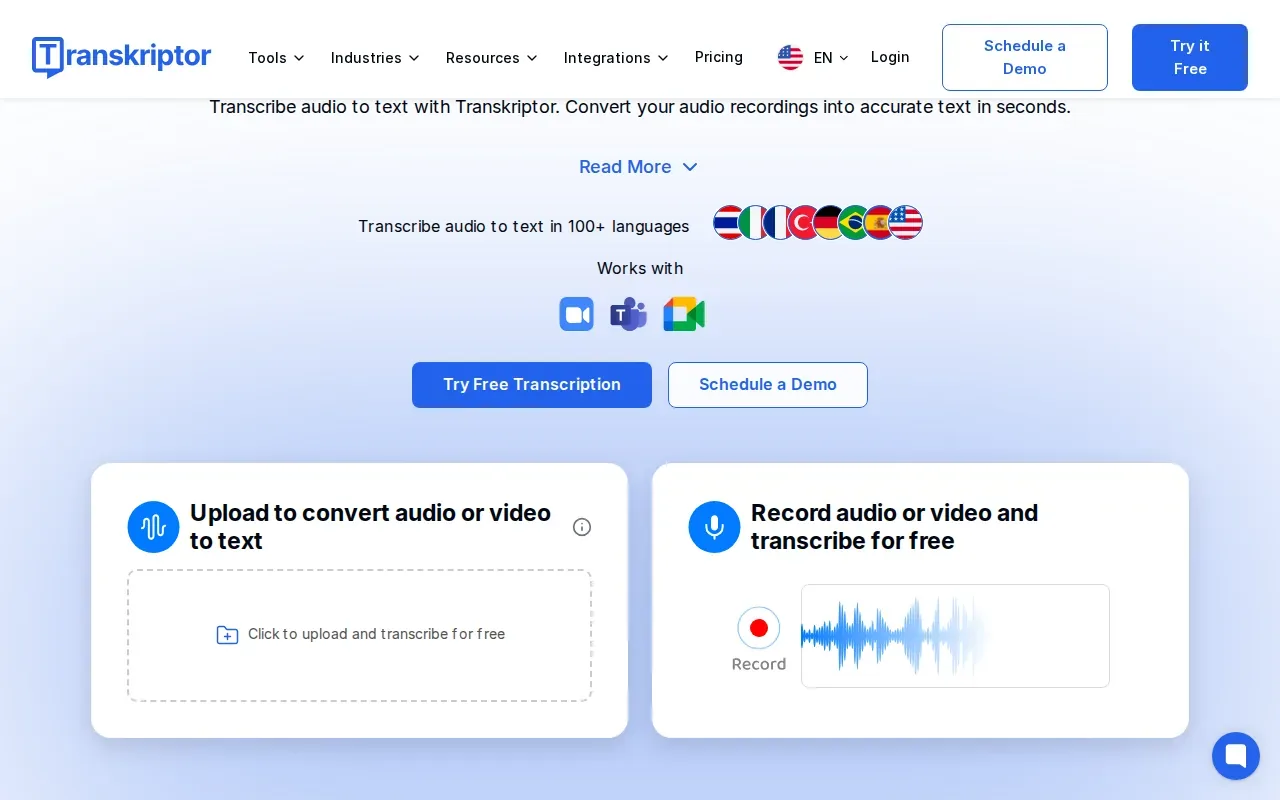Screen dimensions: 1280x800
Task: Expand the Industries menu
Action: (375, 58)
